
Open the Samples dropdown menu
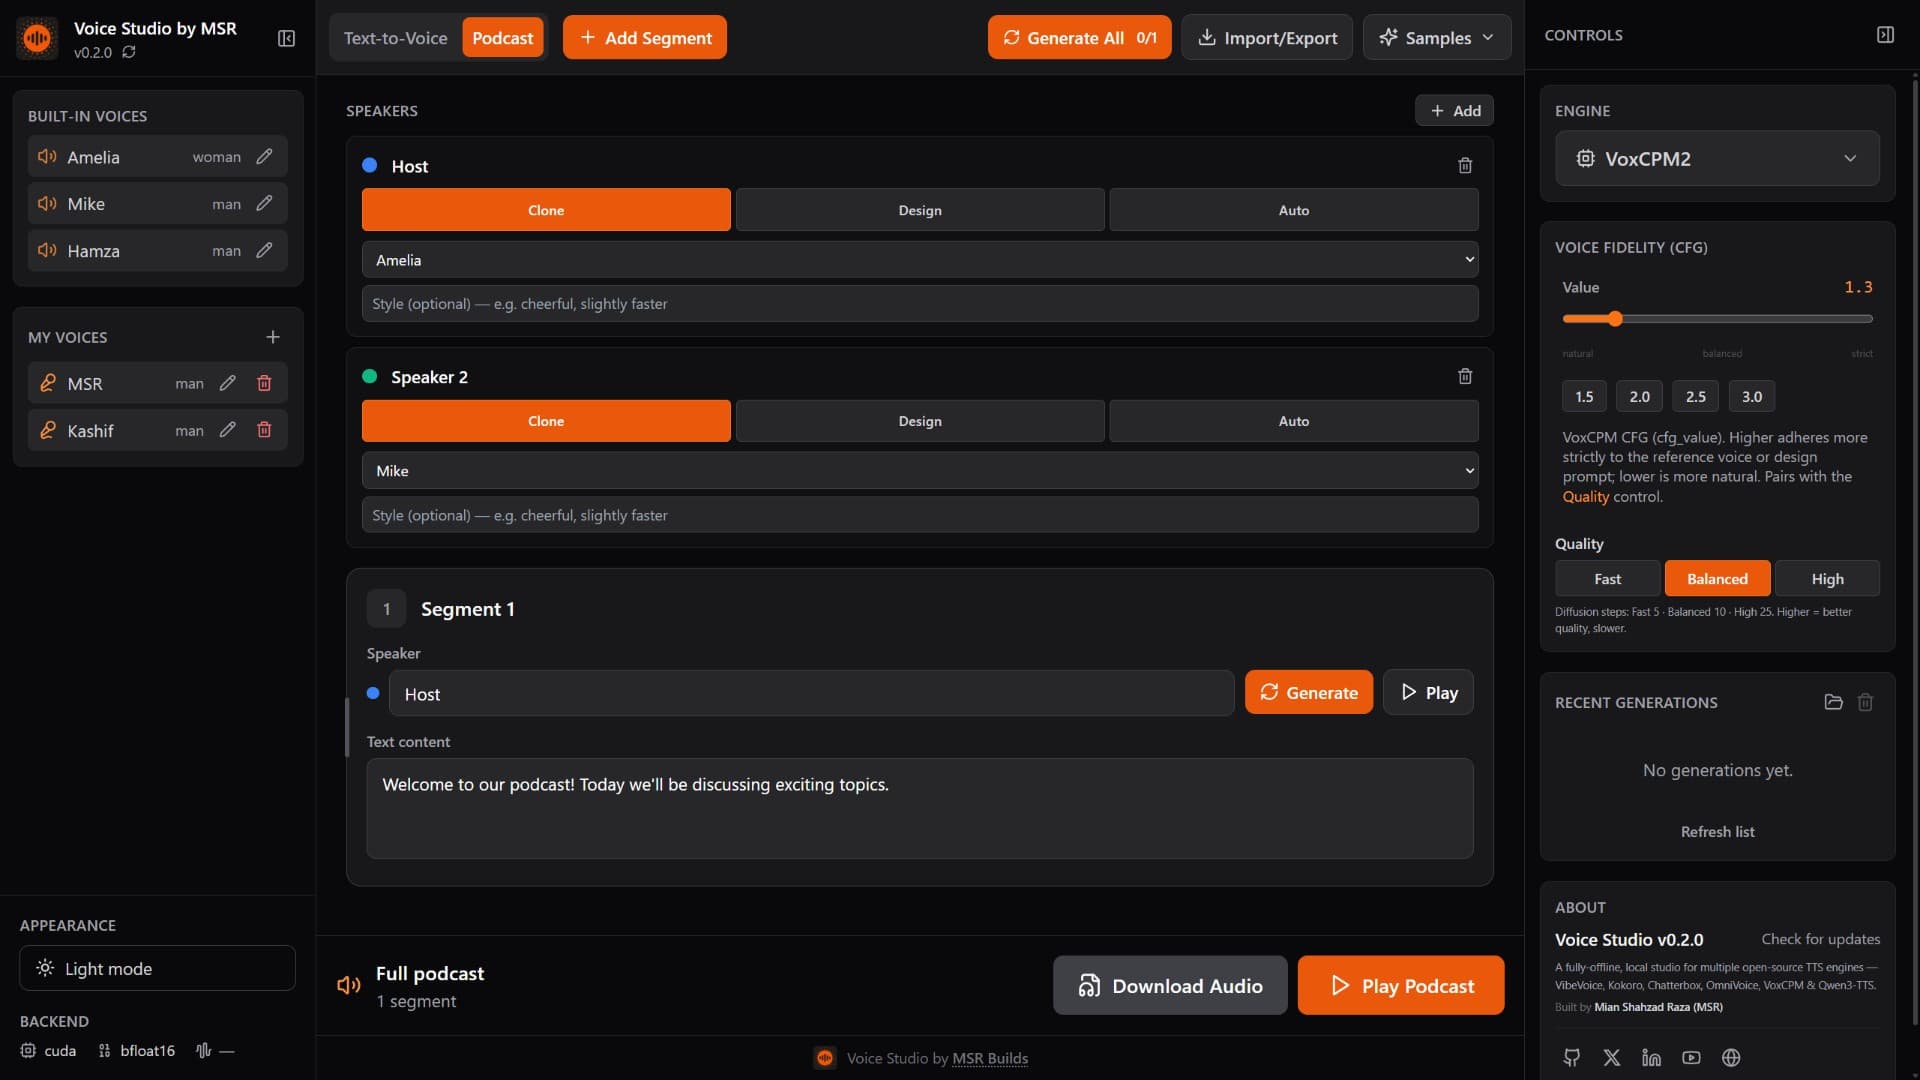(x=1437, y=38)
